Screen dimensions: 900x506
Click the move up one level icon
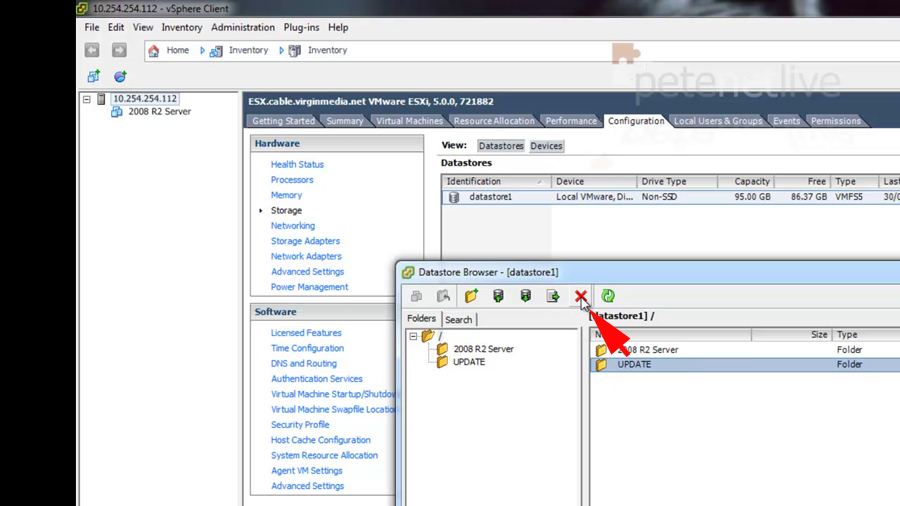click(x=443, y=296)
